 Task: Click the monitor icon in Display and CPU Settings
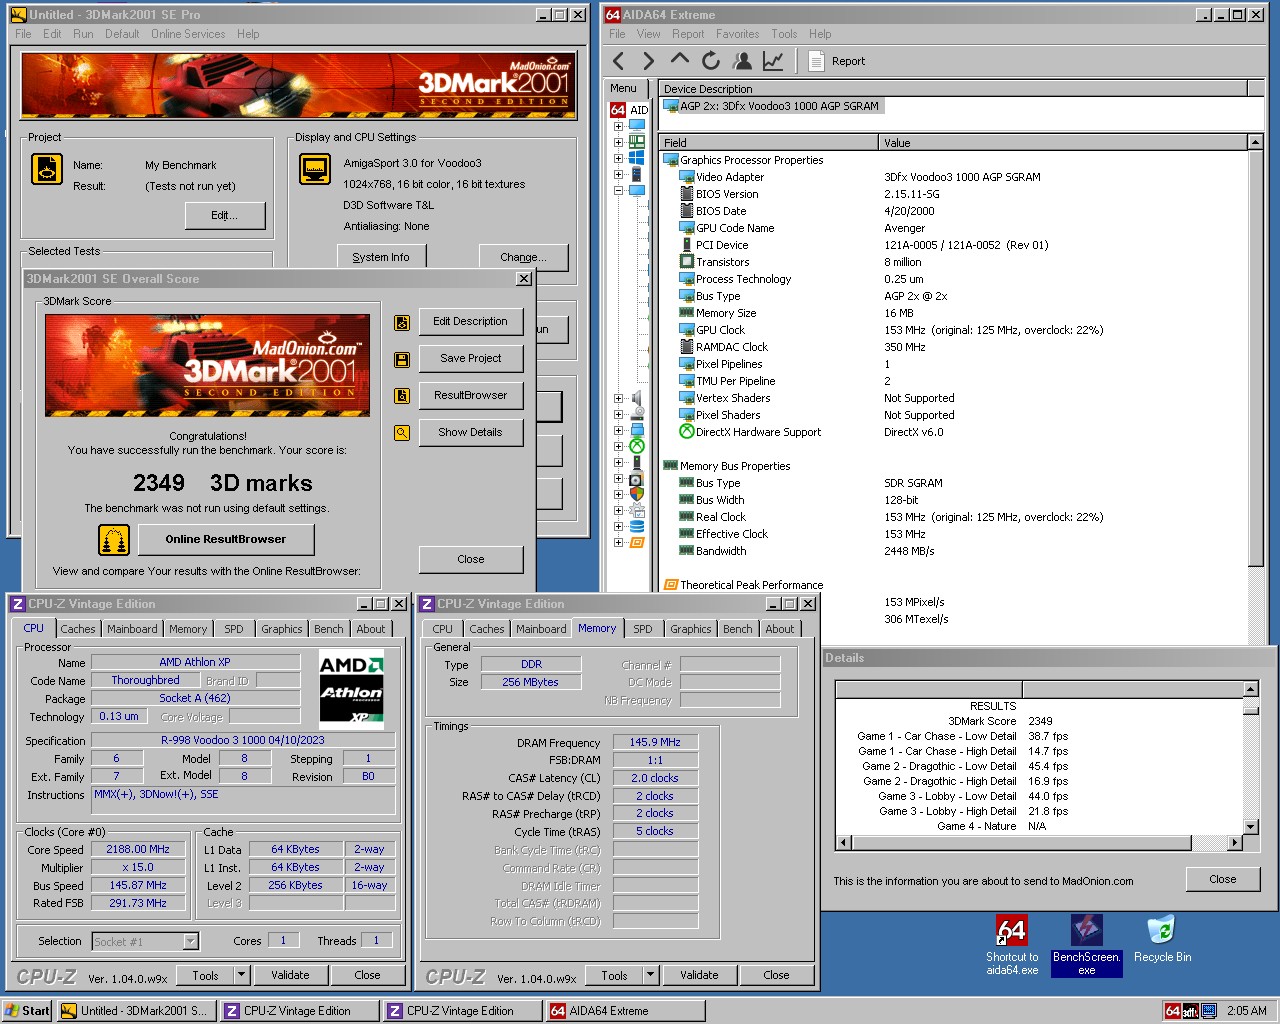[315, 169]
